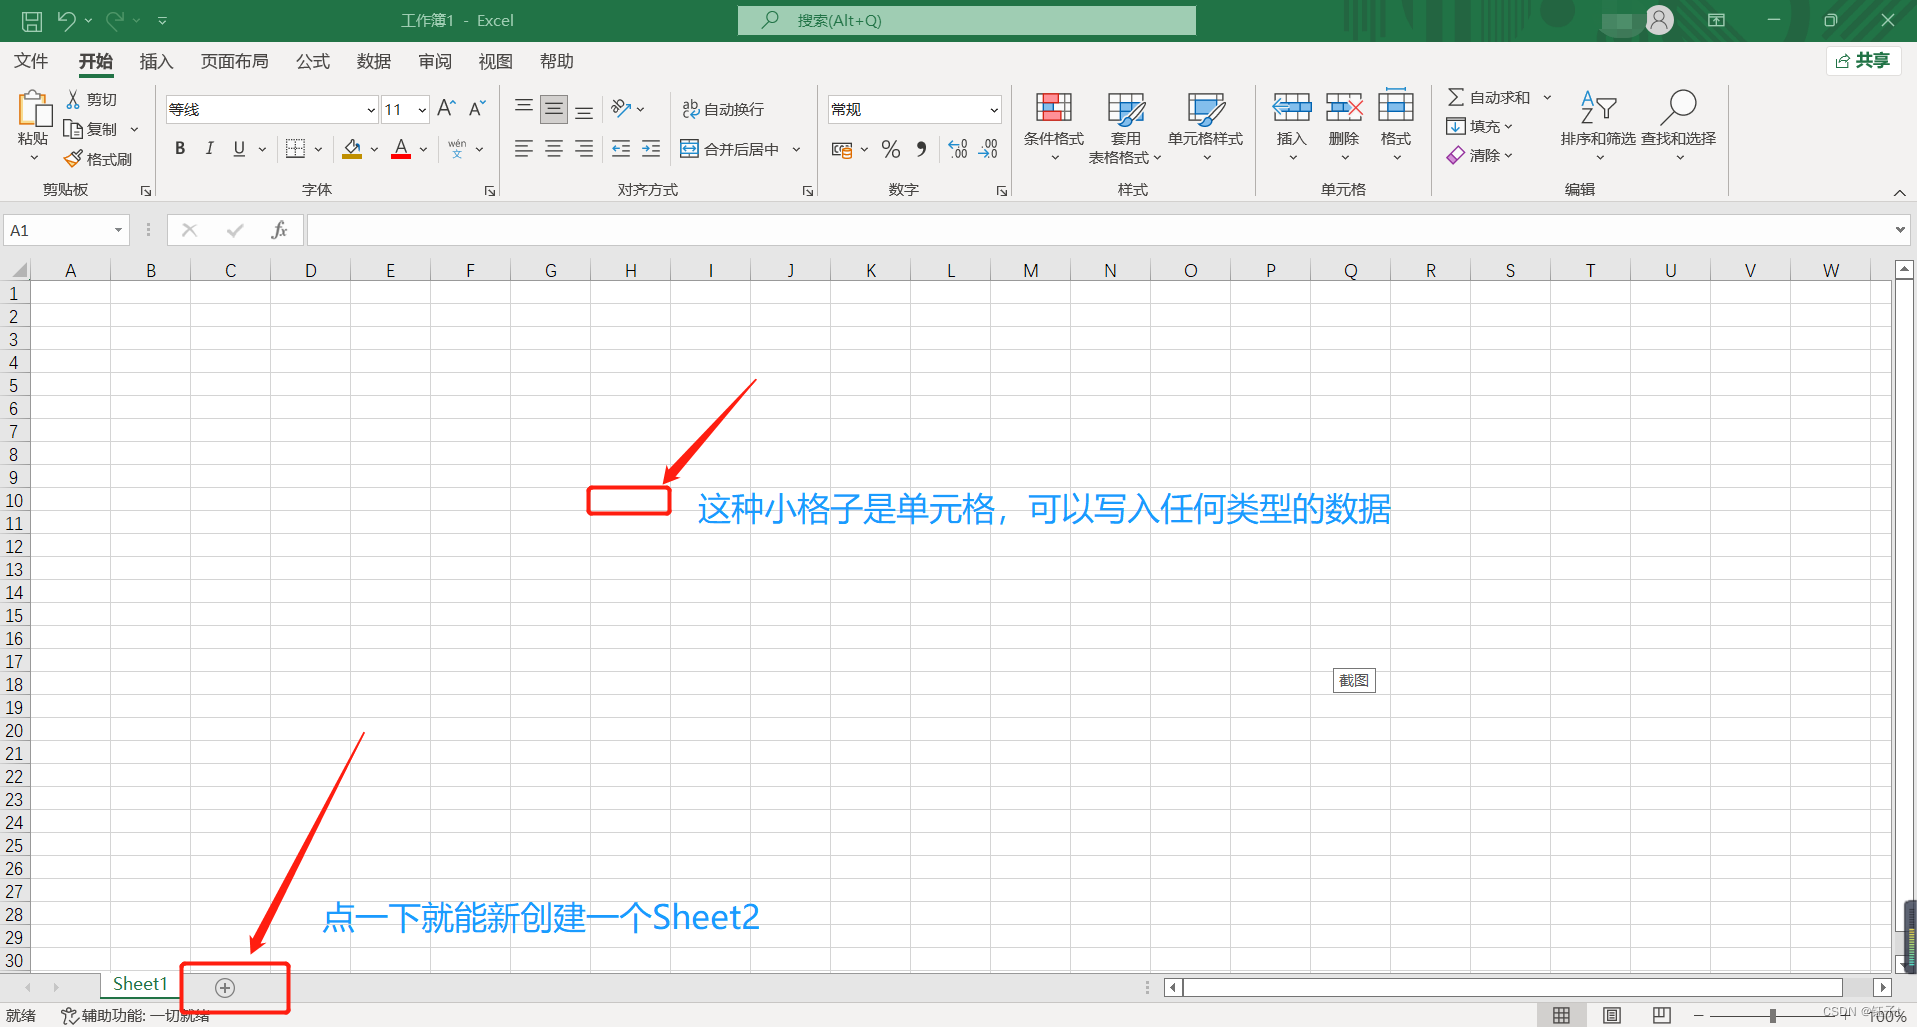This screenshot has height=1027, width=1917.
Task: Open the File (文件) tab
Action: click(x=31, y=61)
